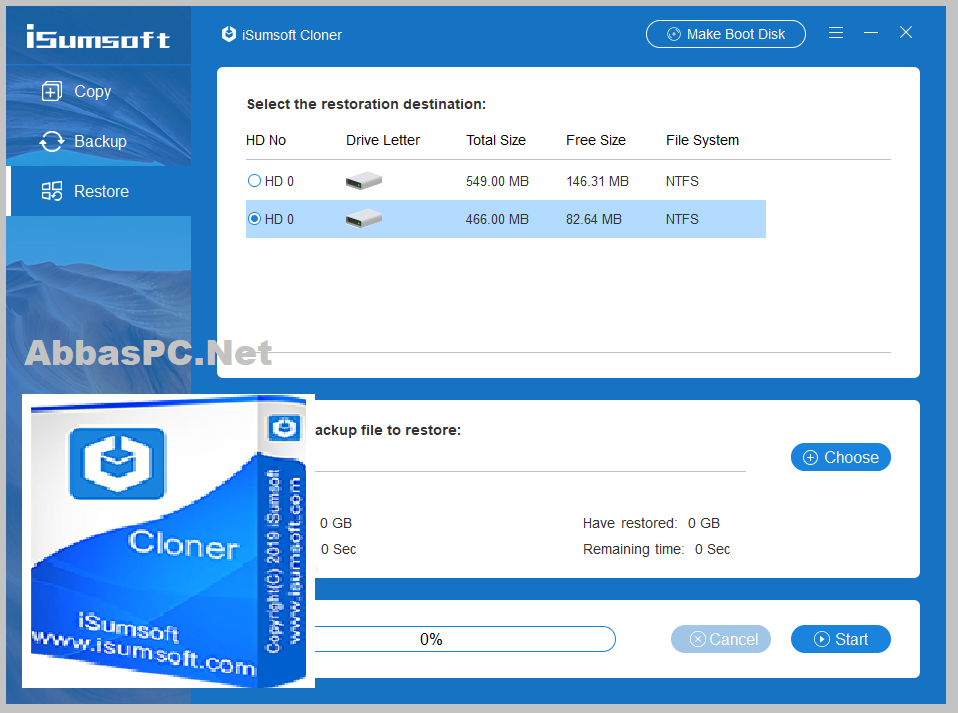Click the 0% restore progress bar
958x713 pixels.
point(464,639)
